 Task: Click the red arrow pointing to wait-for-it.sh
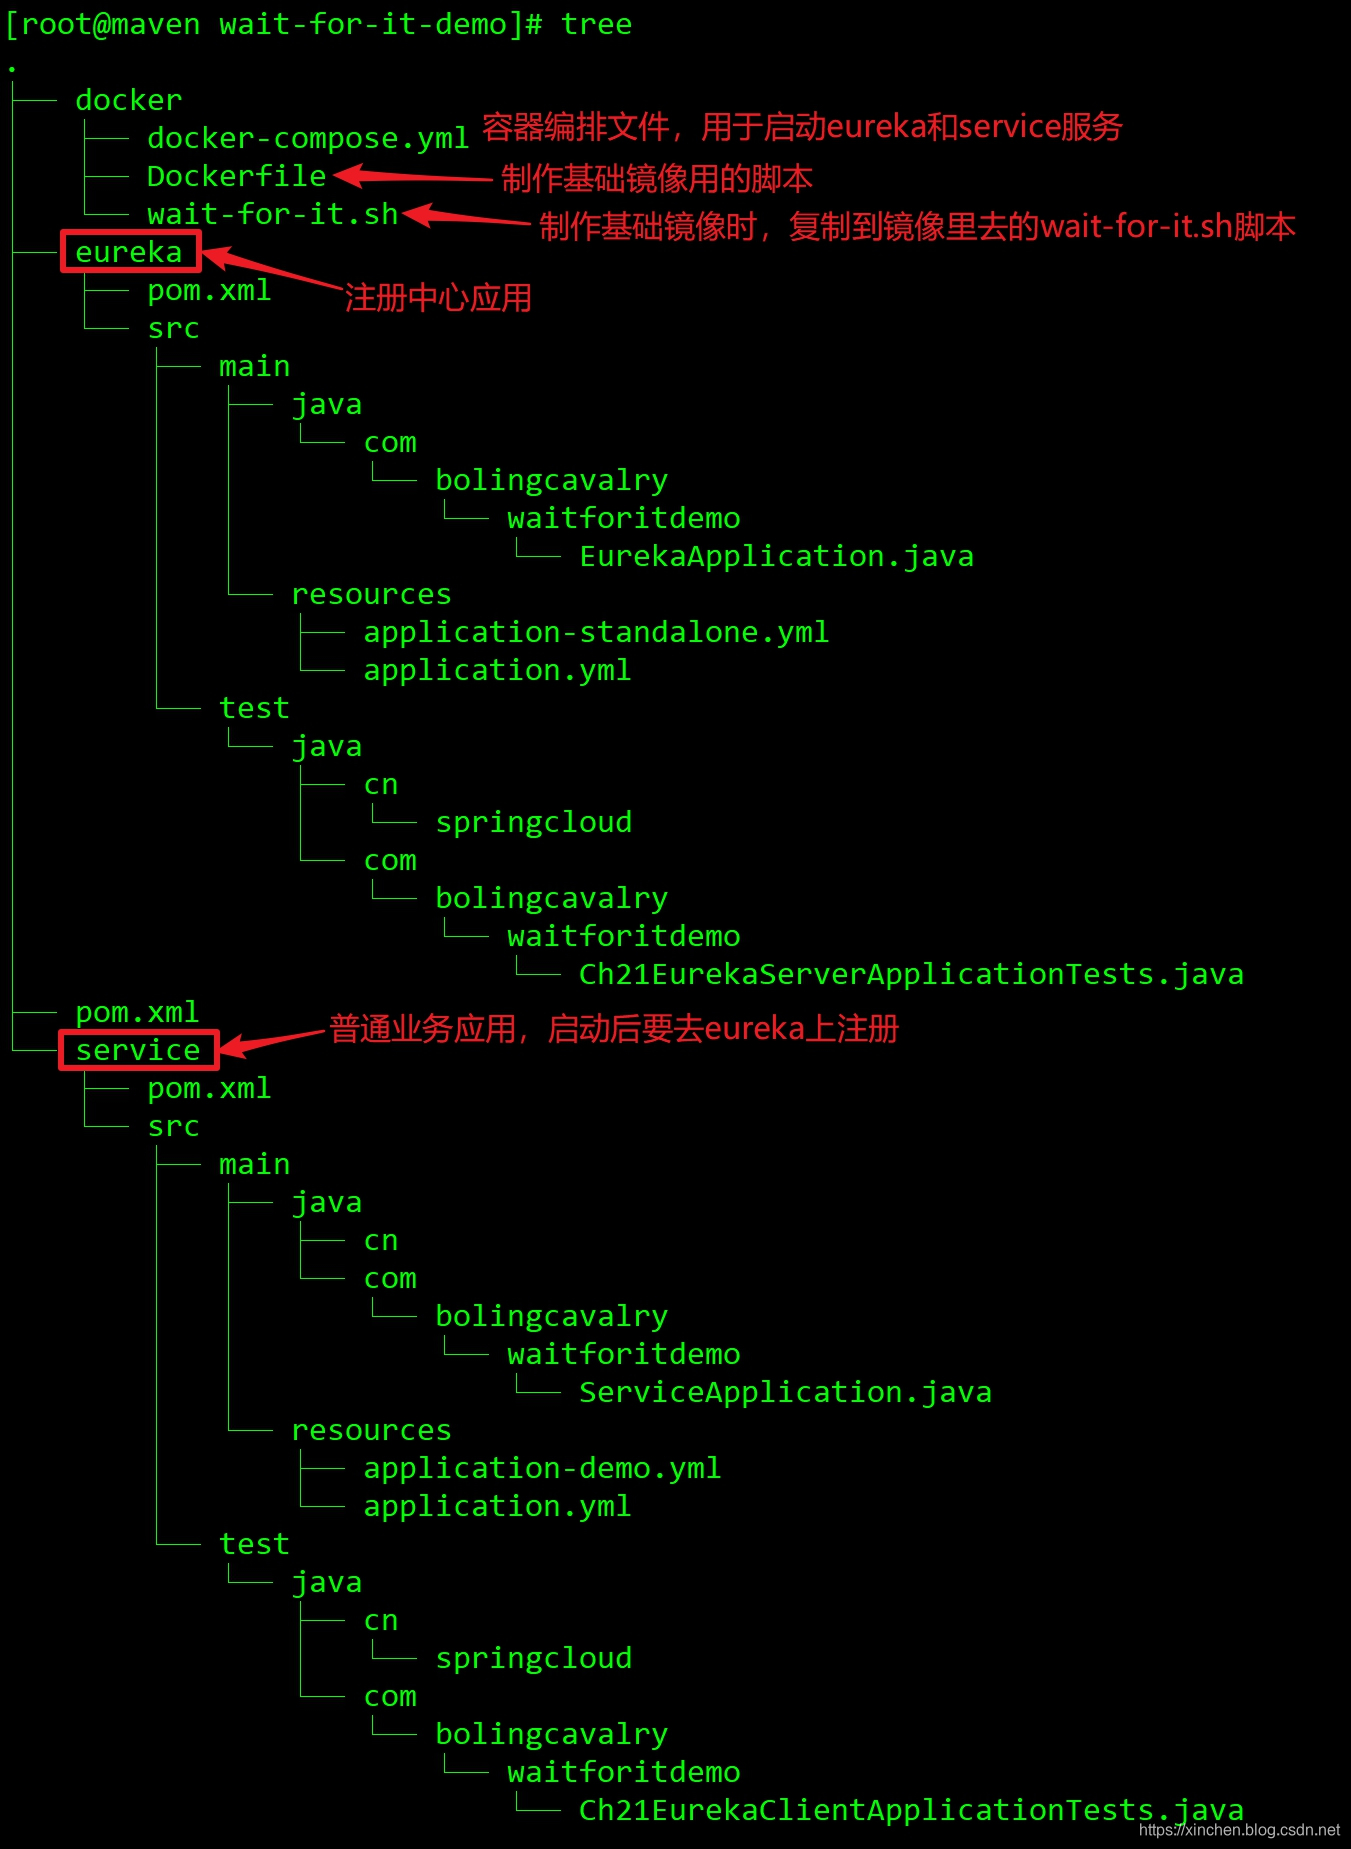coord(466,216)
